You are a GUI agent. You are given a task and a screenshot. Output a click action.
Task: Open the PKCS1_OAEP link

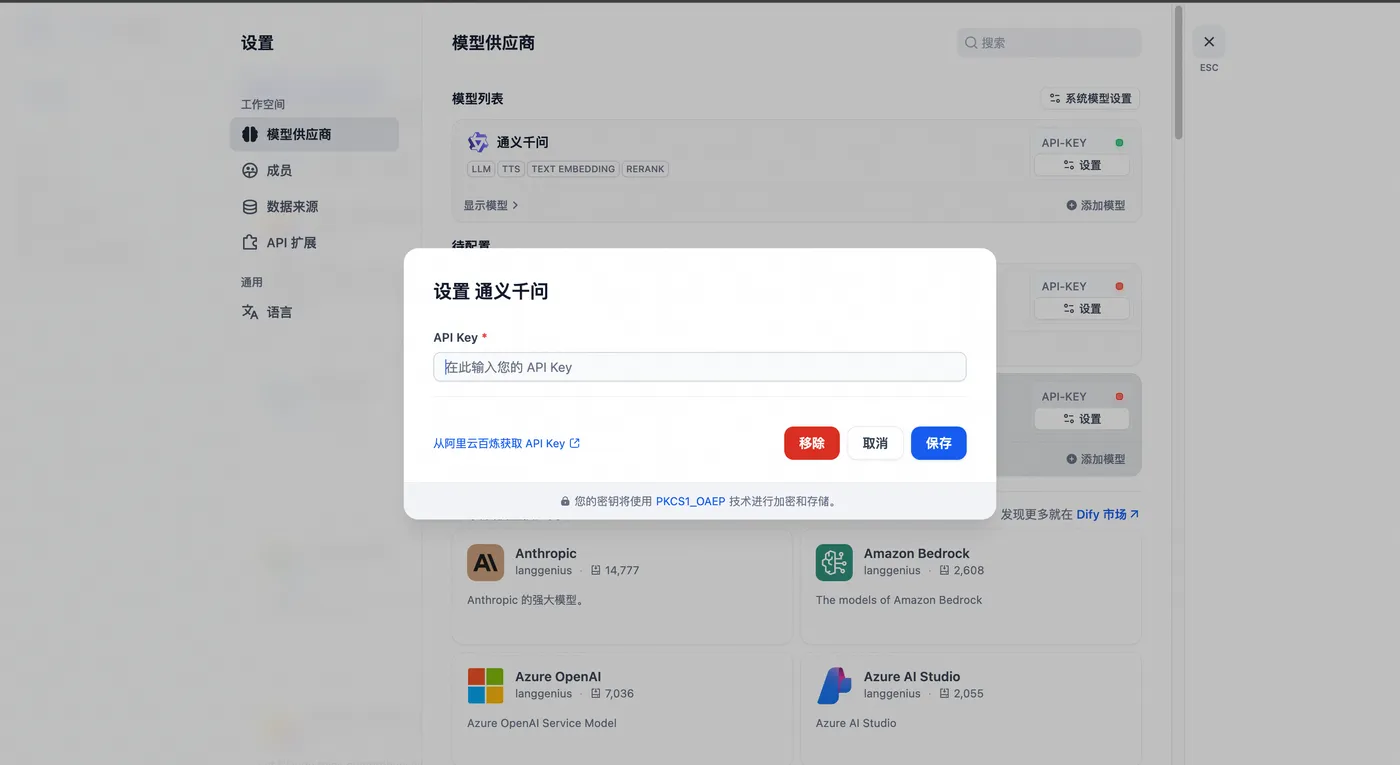pyautogui.click(x=690, y=502)
